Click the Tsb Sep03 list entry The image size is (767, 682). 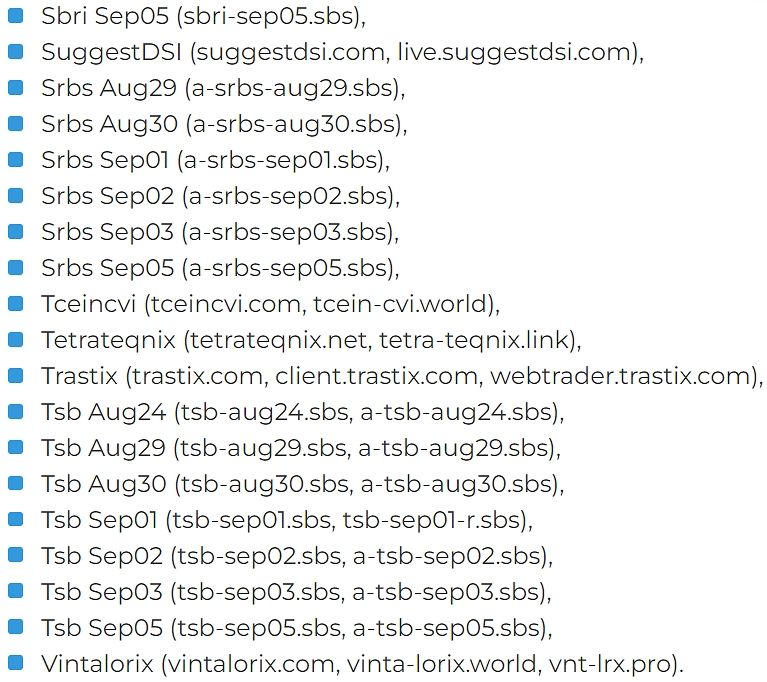(x=295, y=592)
